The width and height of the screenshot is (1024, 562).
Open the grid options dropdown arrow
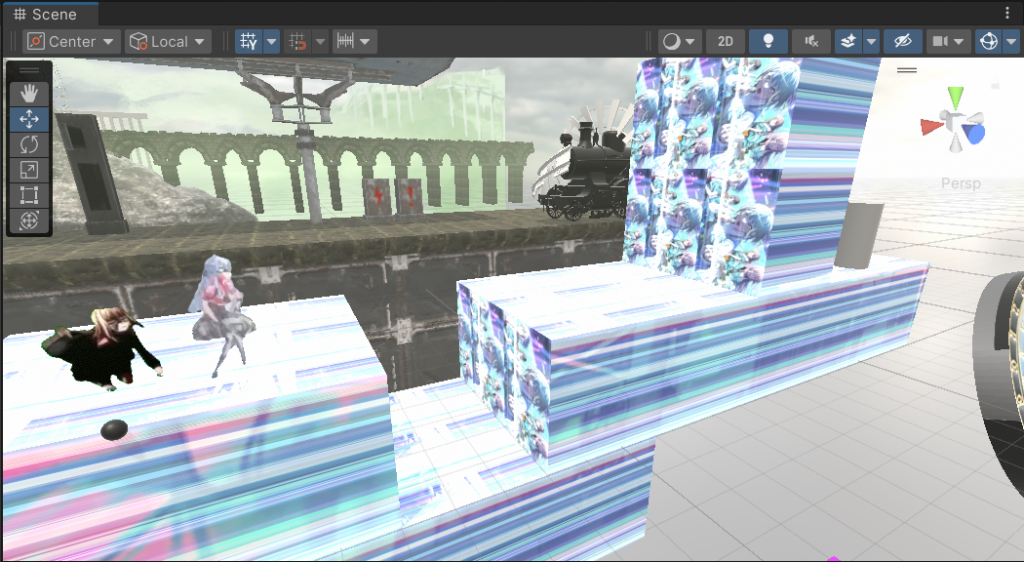(272, 42)
